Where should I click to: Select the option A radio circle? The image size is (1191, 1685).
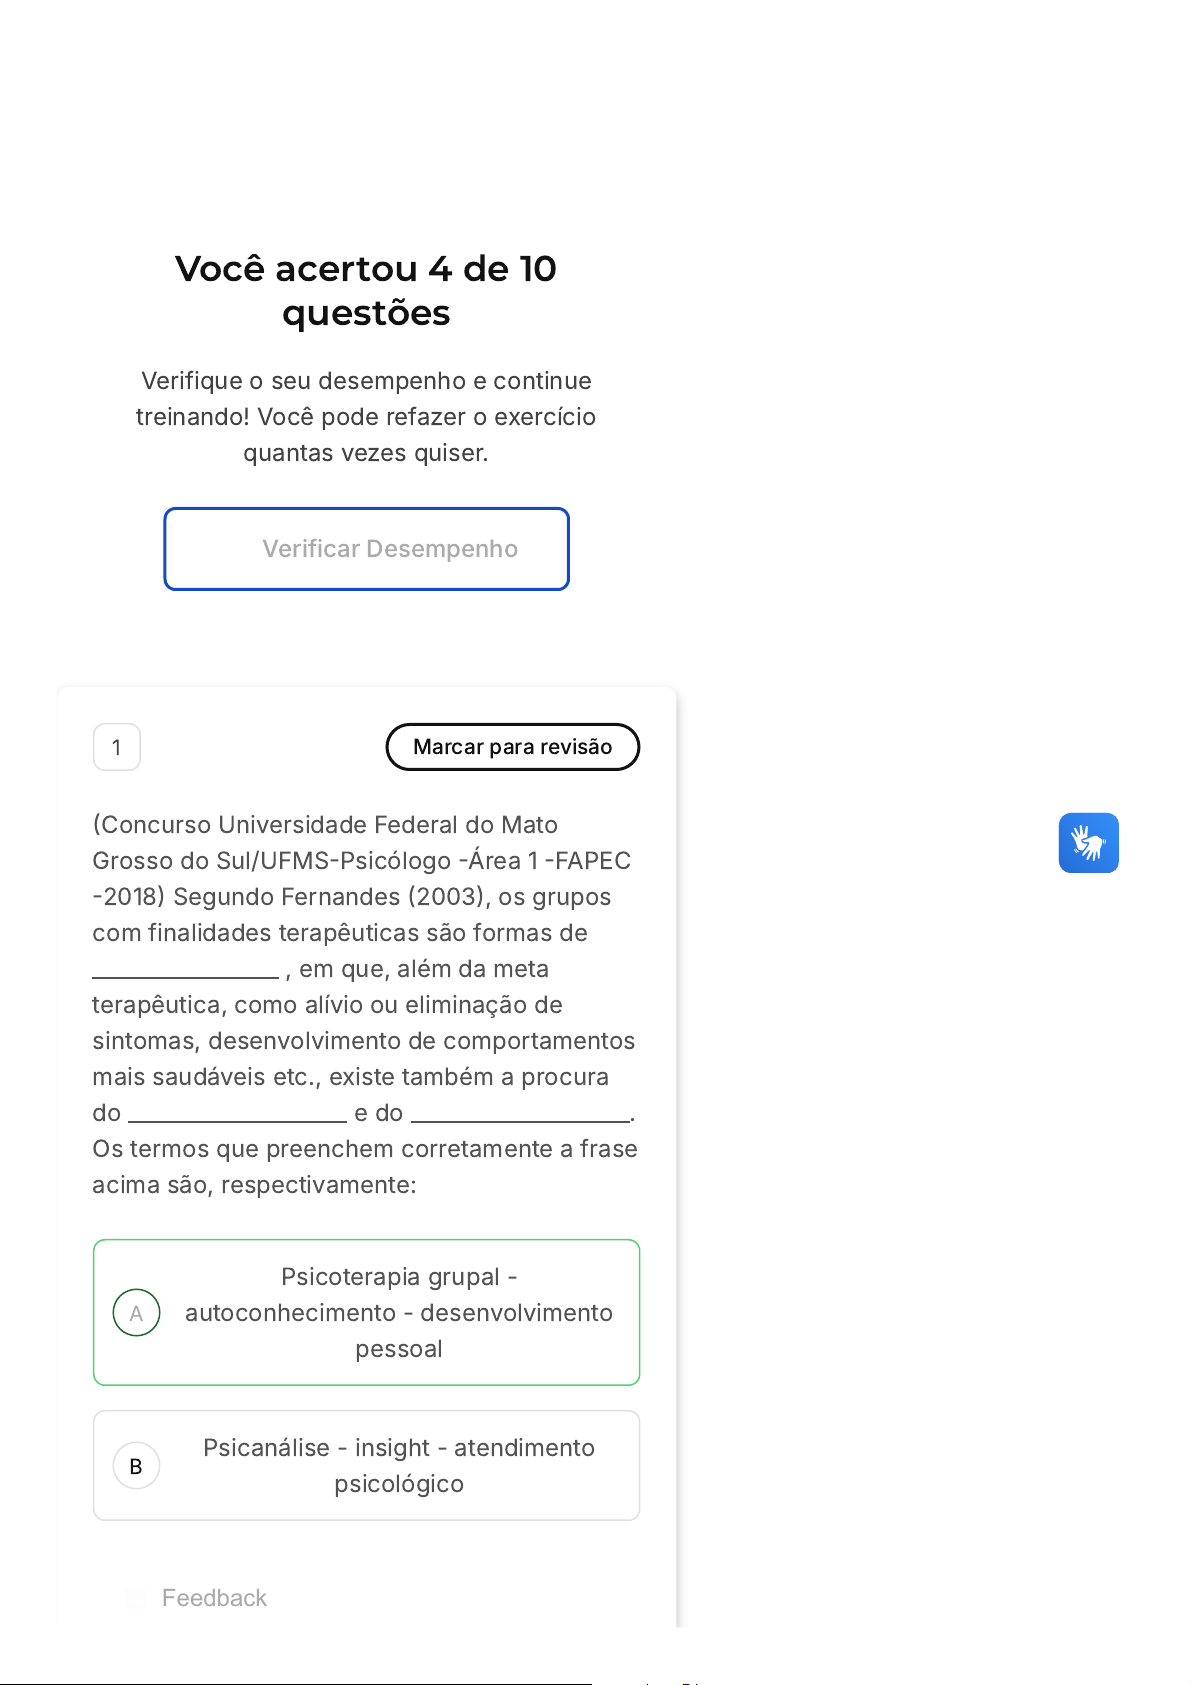coord(136,1313)
